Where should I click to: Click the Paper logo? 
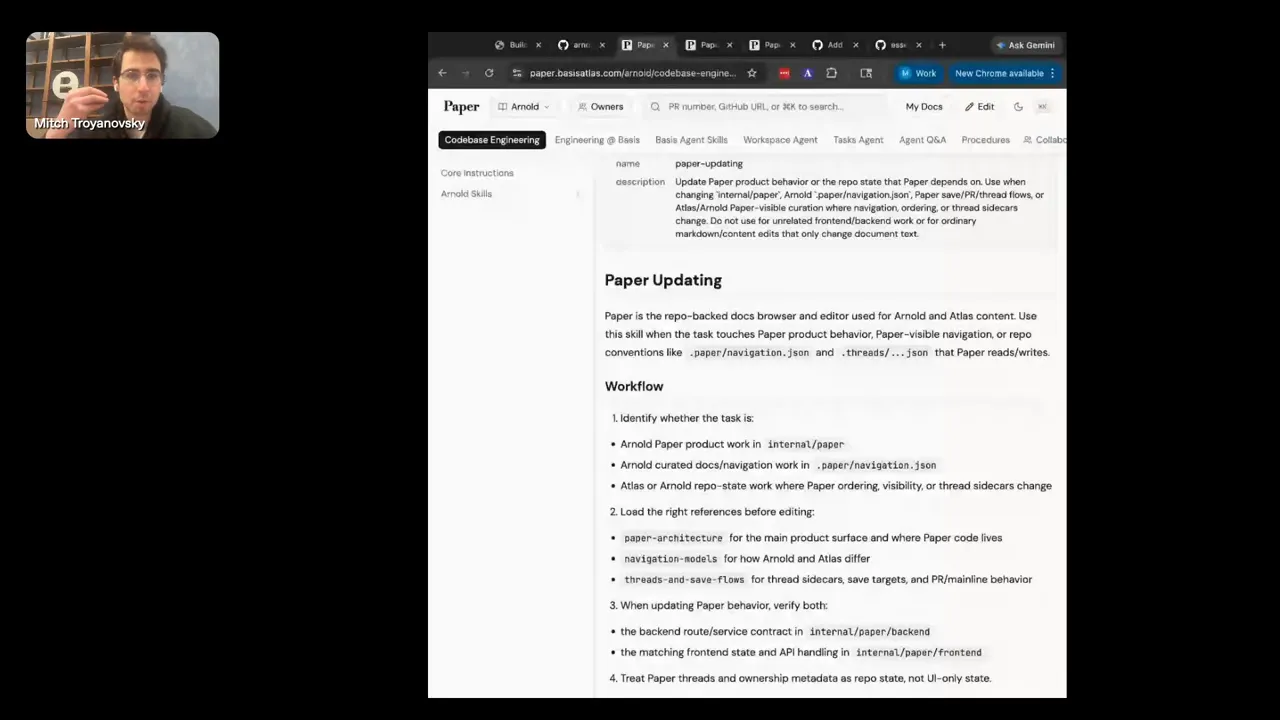(x=461, y=107)
